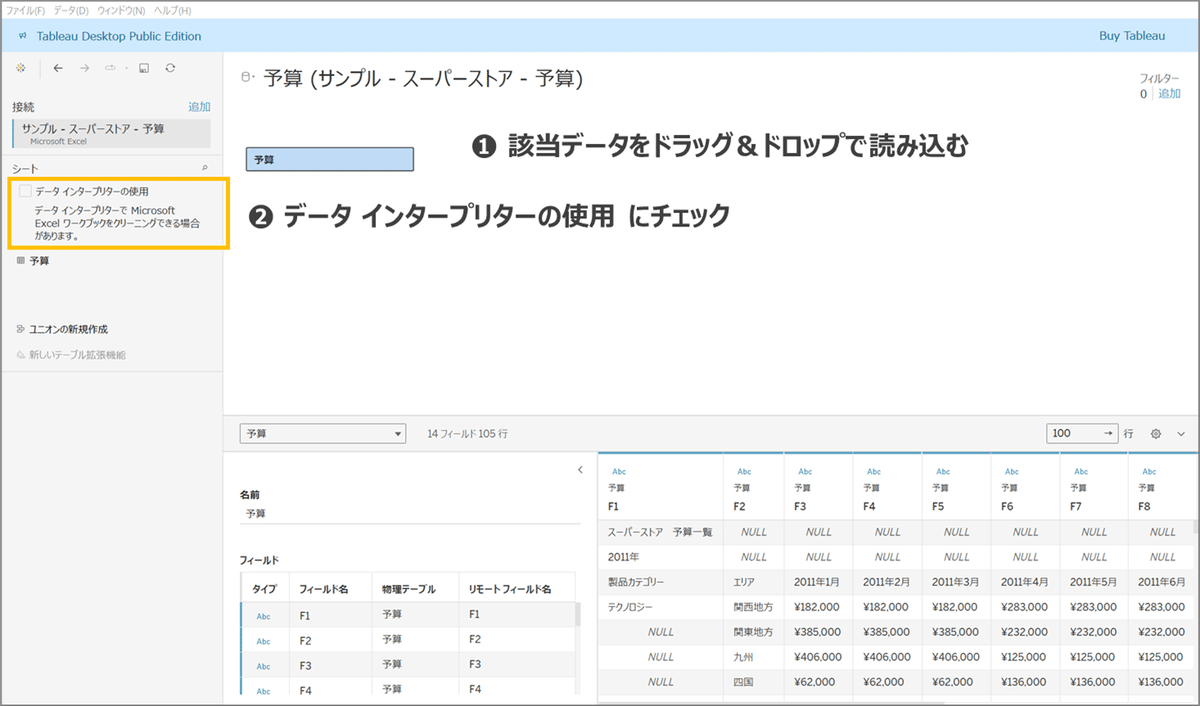Click the 製品カテゴリー cell

(x=660, y=582)
